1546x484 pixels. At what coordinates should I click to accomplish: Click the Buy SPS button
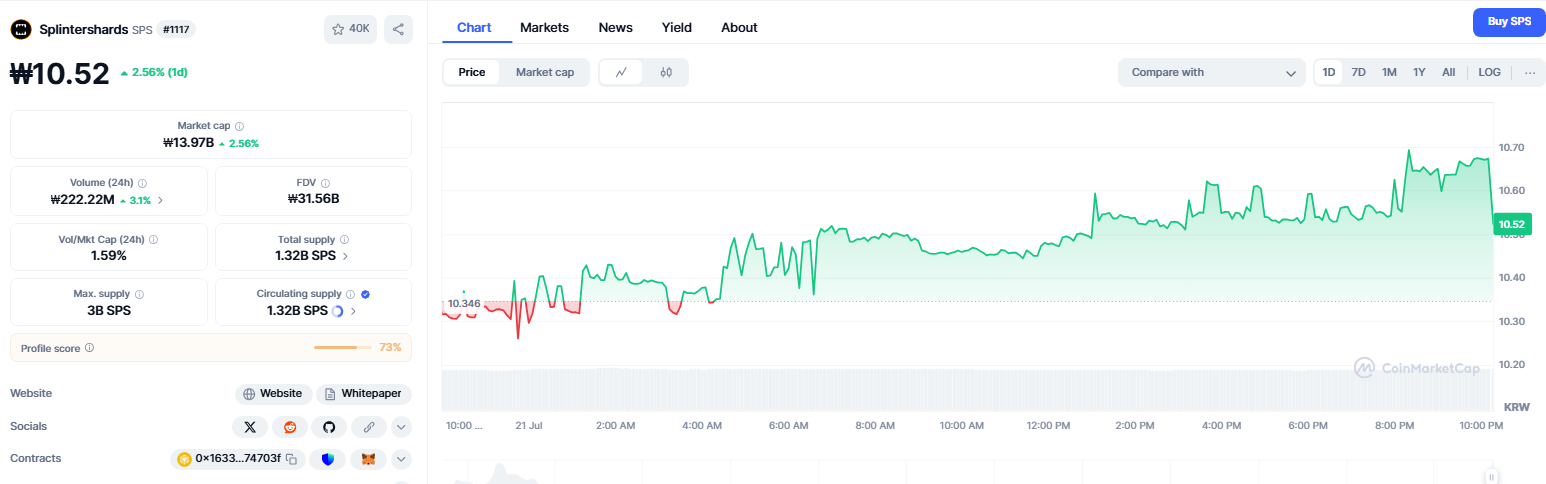coord(1509,21)
